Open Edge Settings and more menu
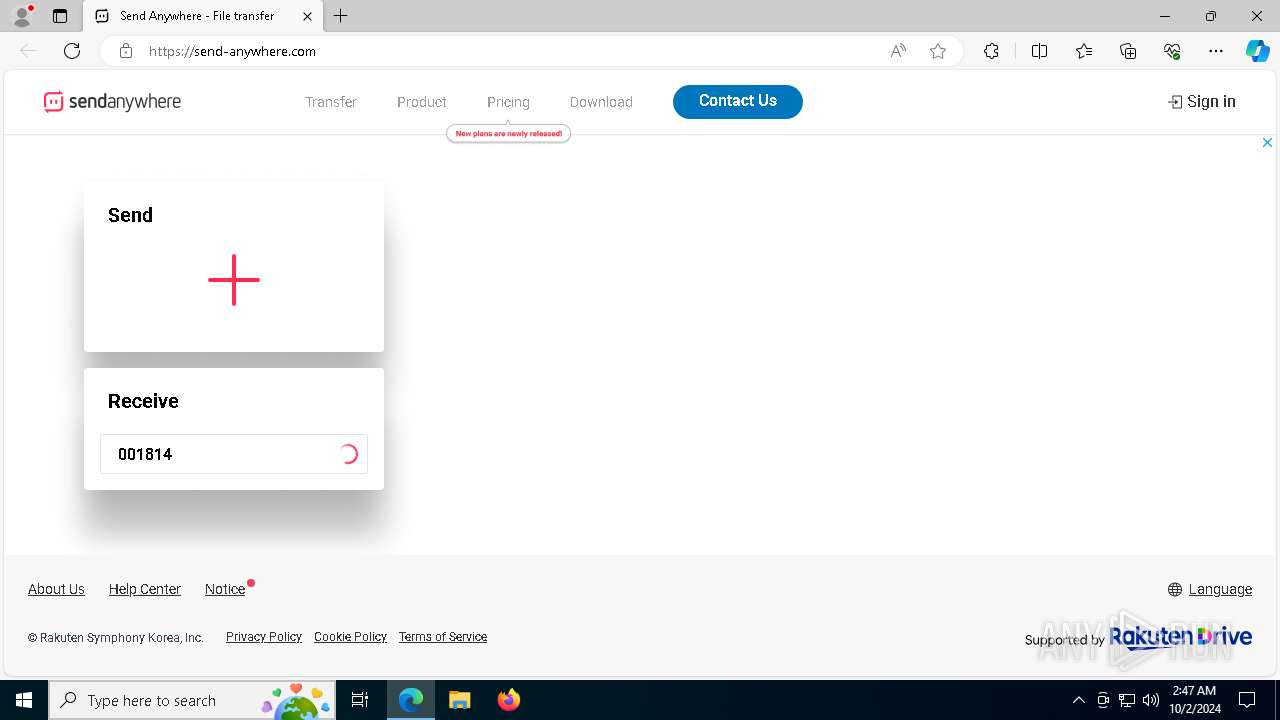 pyautogui.click(x=1216, y=51)
